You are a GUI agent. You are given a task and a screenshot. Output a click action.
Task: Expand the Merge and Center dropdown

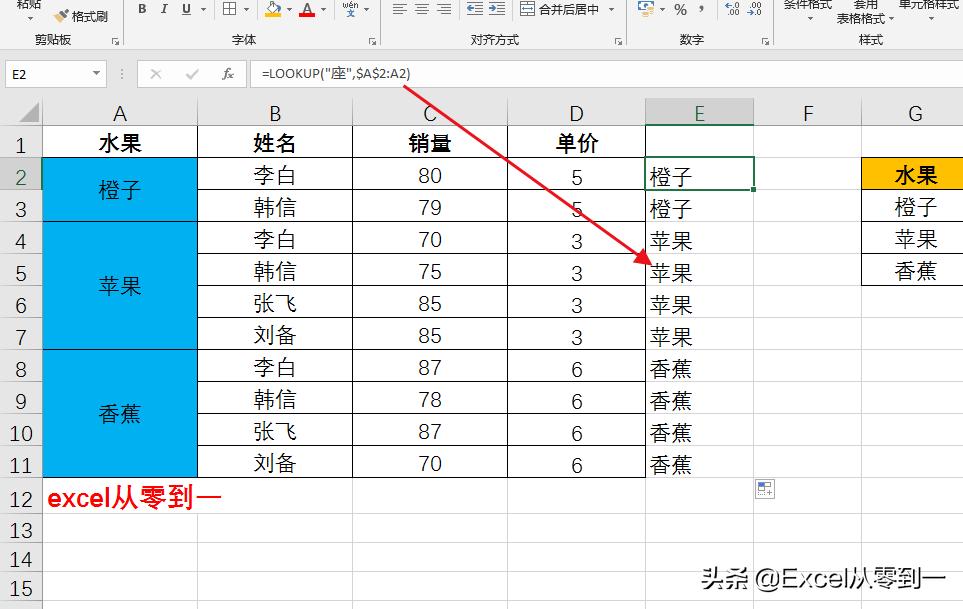(x=611, y=9)
